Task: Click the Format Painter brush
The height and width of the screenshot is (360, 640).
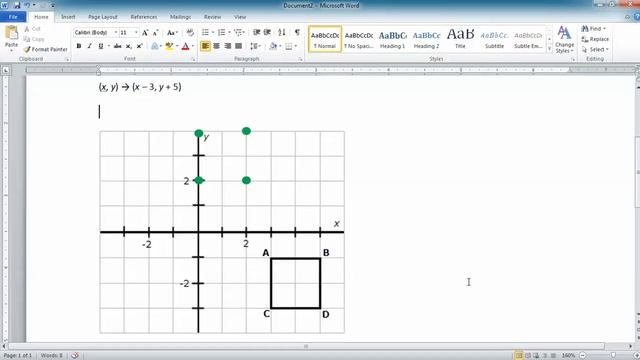Action: tap(27, 49)
